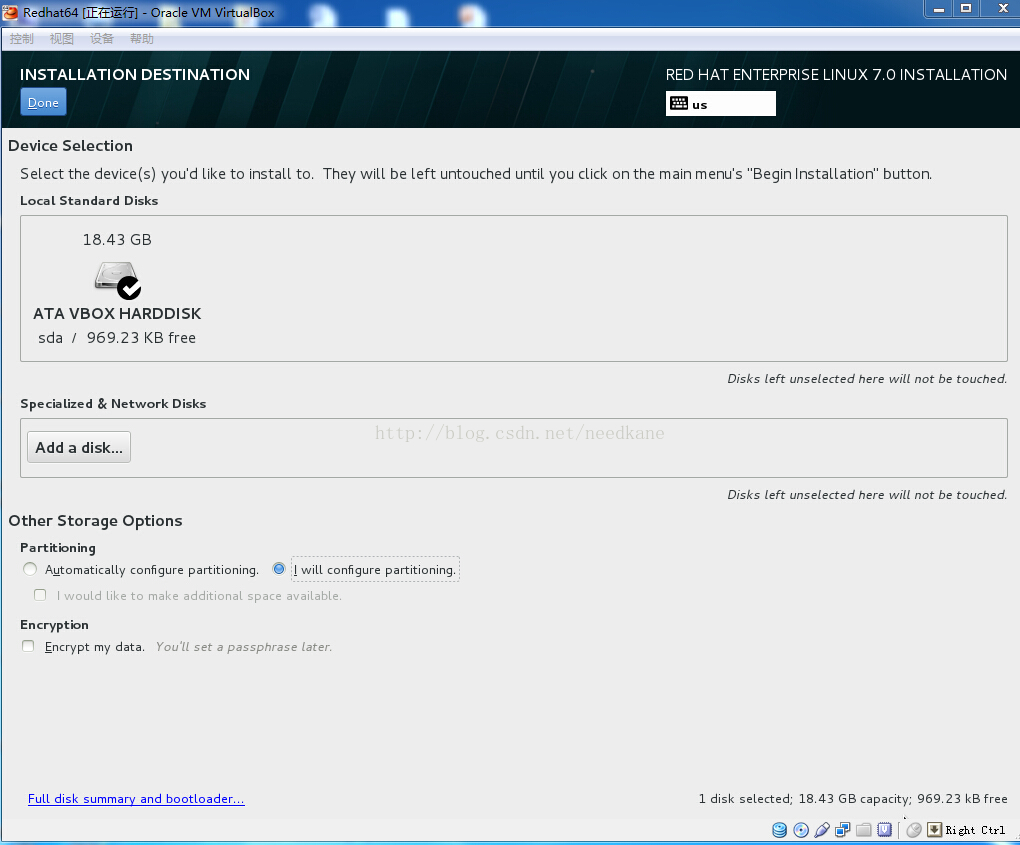Enable Encrypt my data checkbox
The width and height of the screenshot is (1020, 845).
(x=28, y=646)
